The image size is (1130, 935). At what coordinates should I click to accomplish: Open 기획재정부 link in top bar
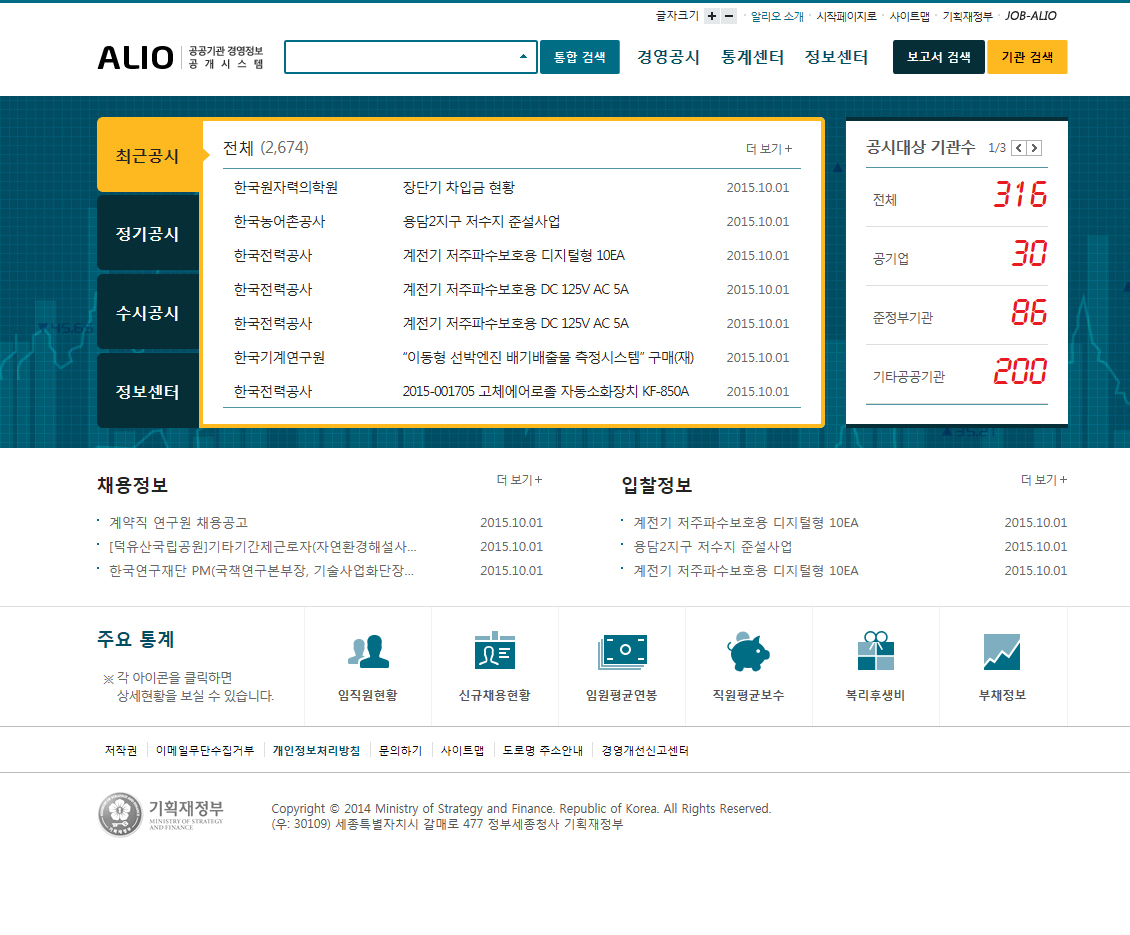coord(967,16)
